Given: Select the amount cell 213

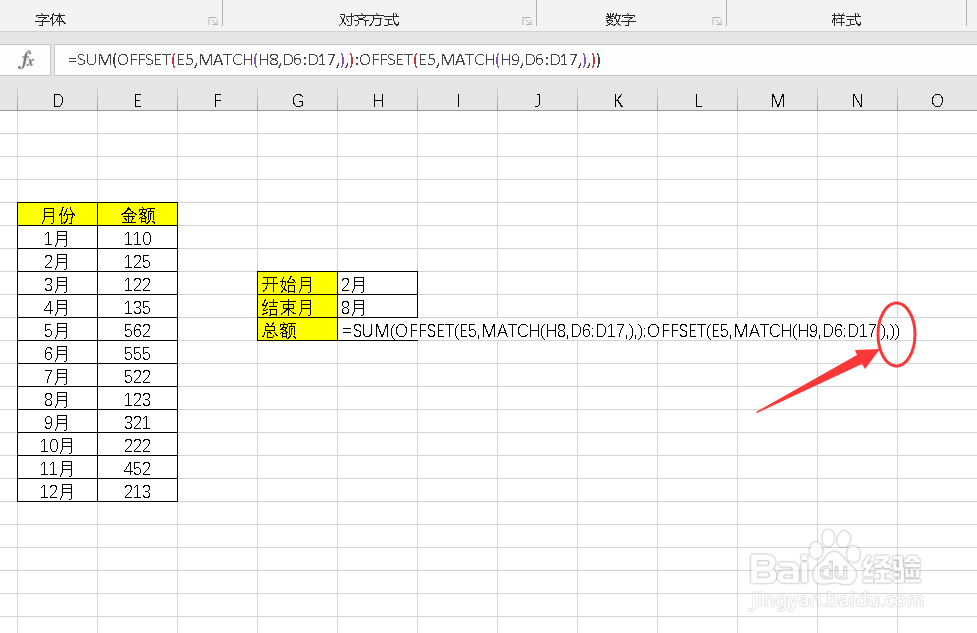Looking at the screenshot, I should point(137,491).
